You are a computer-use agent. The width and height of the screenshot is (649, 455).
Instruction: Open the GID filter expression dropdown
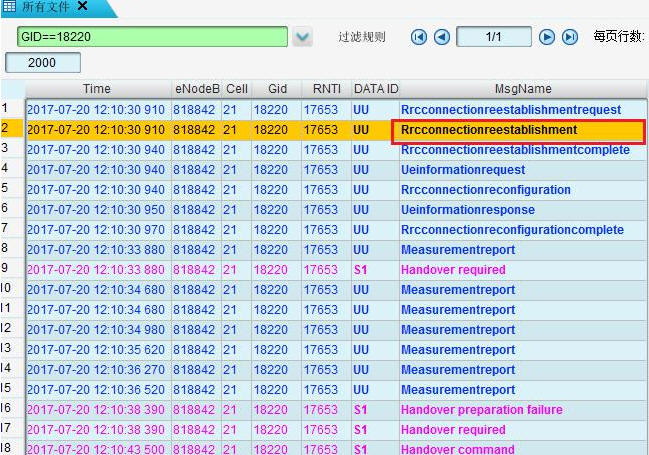point(304,37)
